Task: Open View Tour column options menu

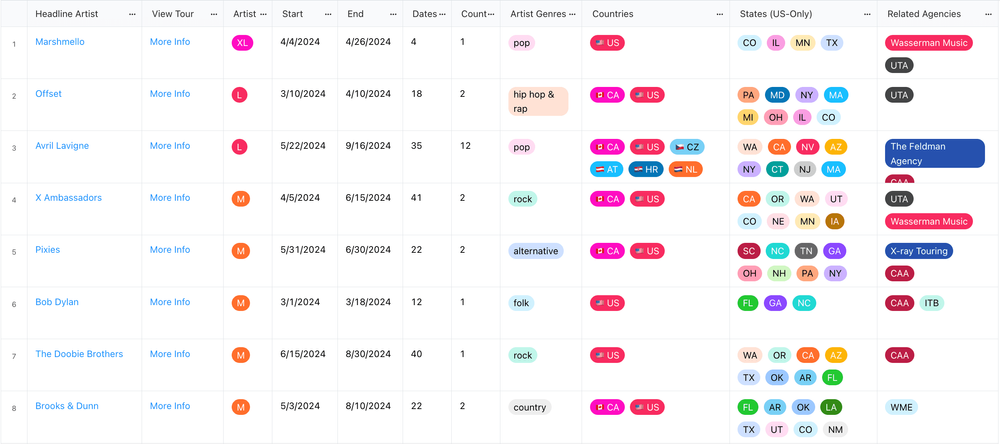Action: click(x=214, y=14)
